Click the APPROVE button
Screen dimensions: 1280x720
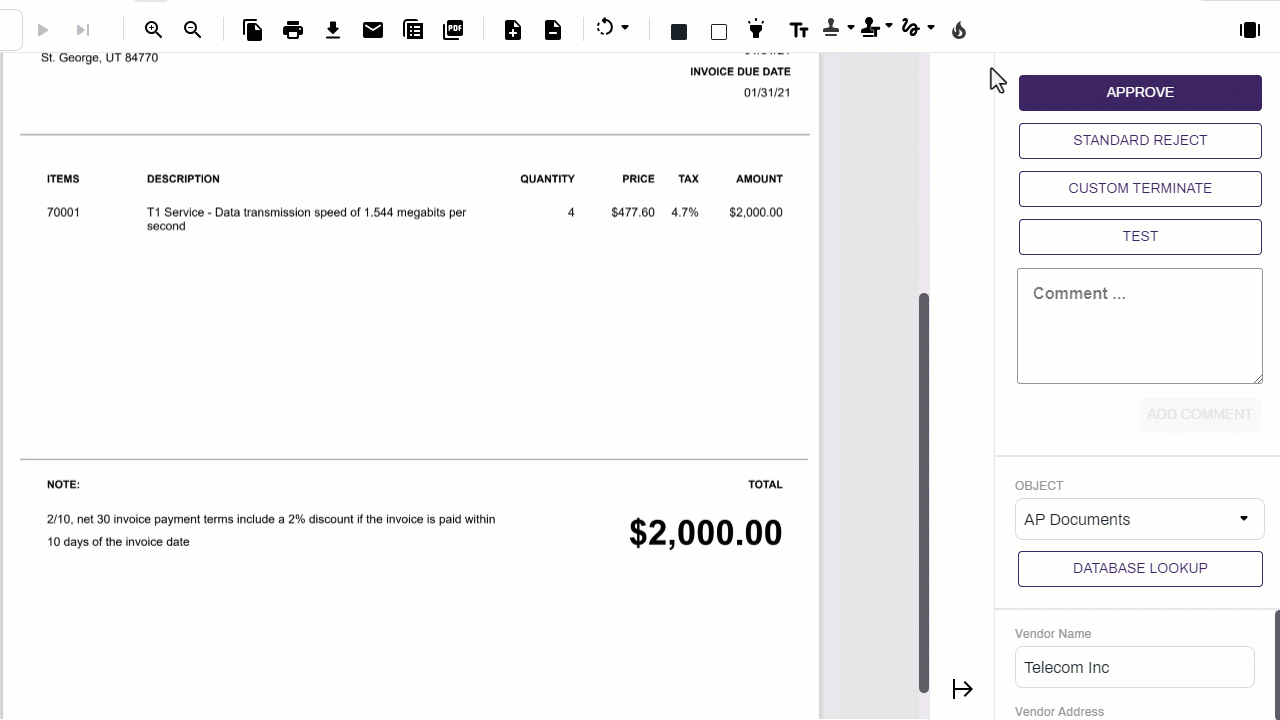click(x=1140, y=92)
